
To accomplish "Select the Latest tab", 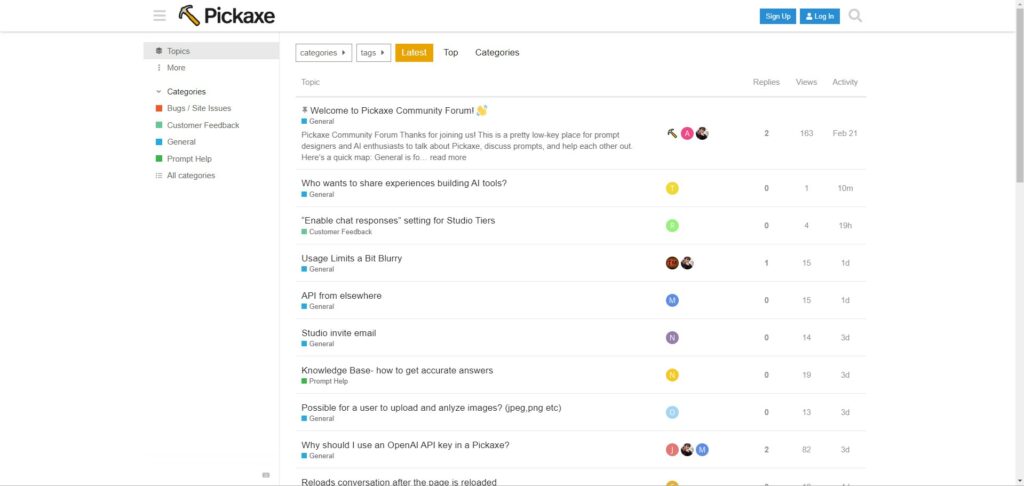I will pyautogui.click(x=414, y=53).
